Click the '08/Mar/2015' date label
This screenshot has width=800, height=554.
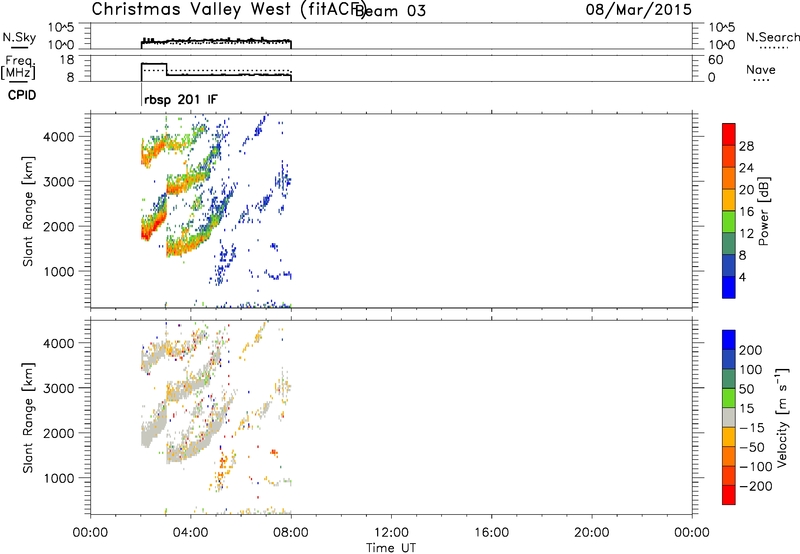coord(638,10)
